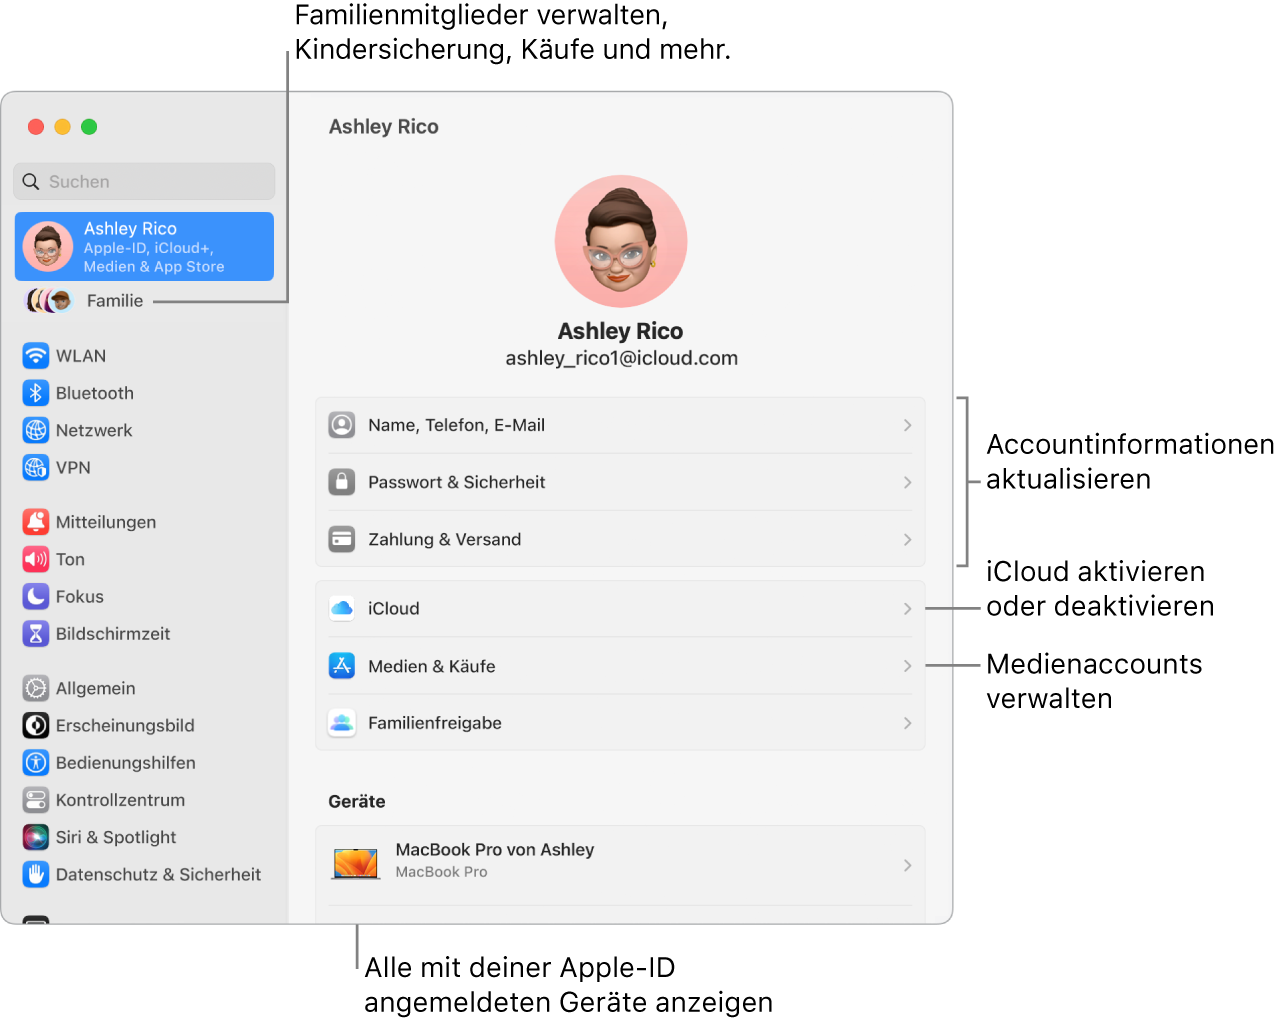
Task: Click the Siri & Spotlight icon
Action: tap(36, 837)
